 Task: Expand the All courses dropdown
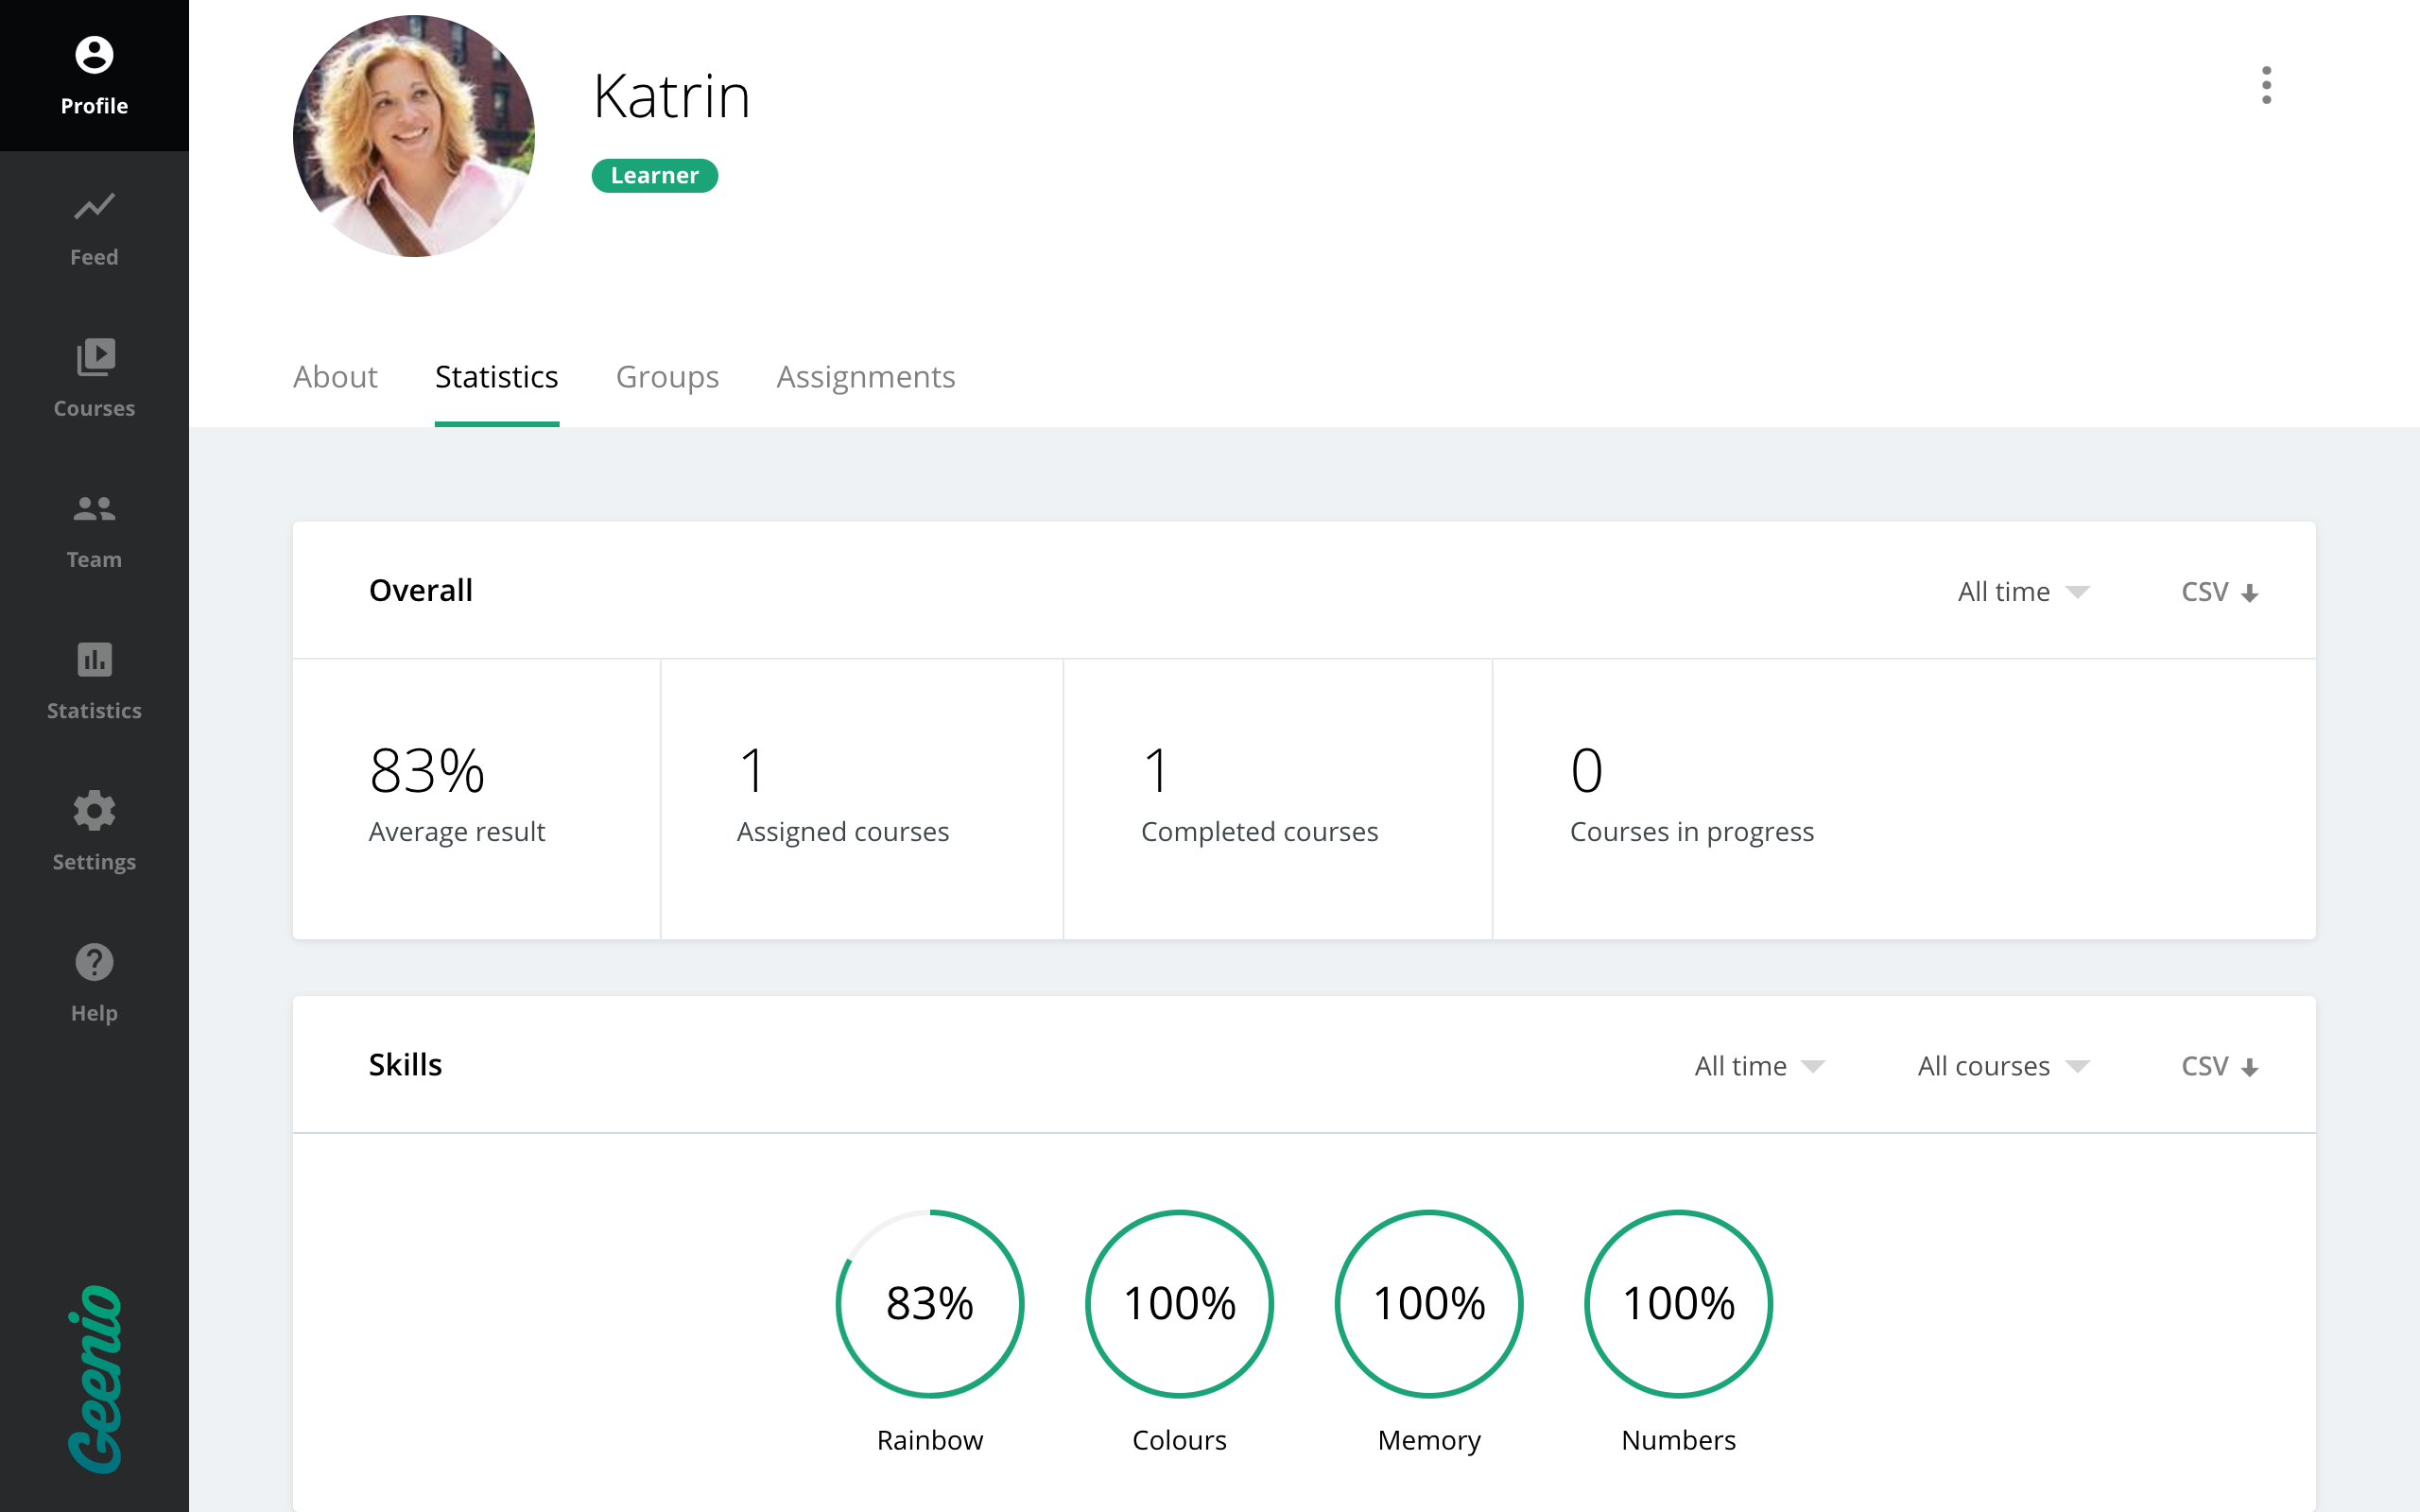[2002, 1066]
